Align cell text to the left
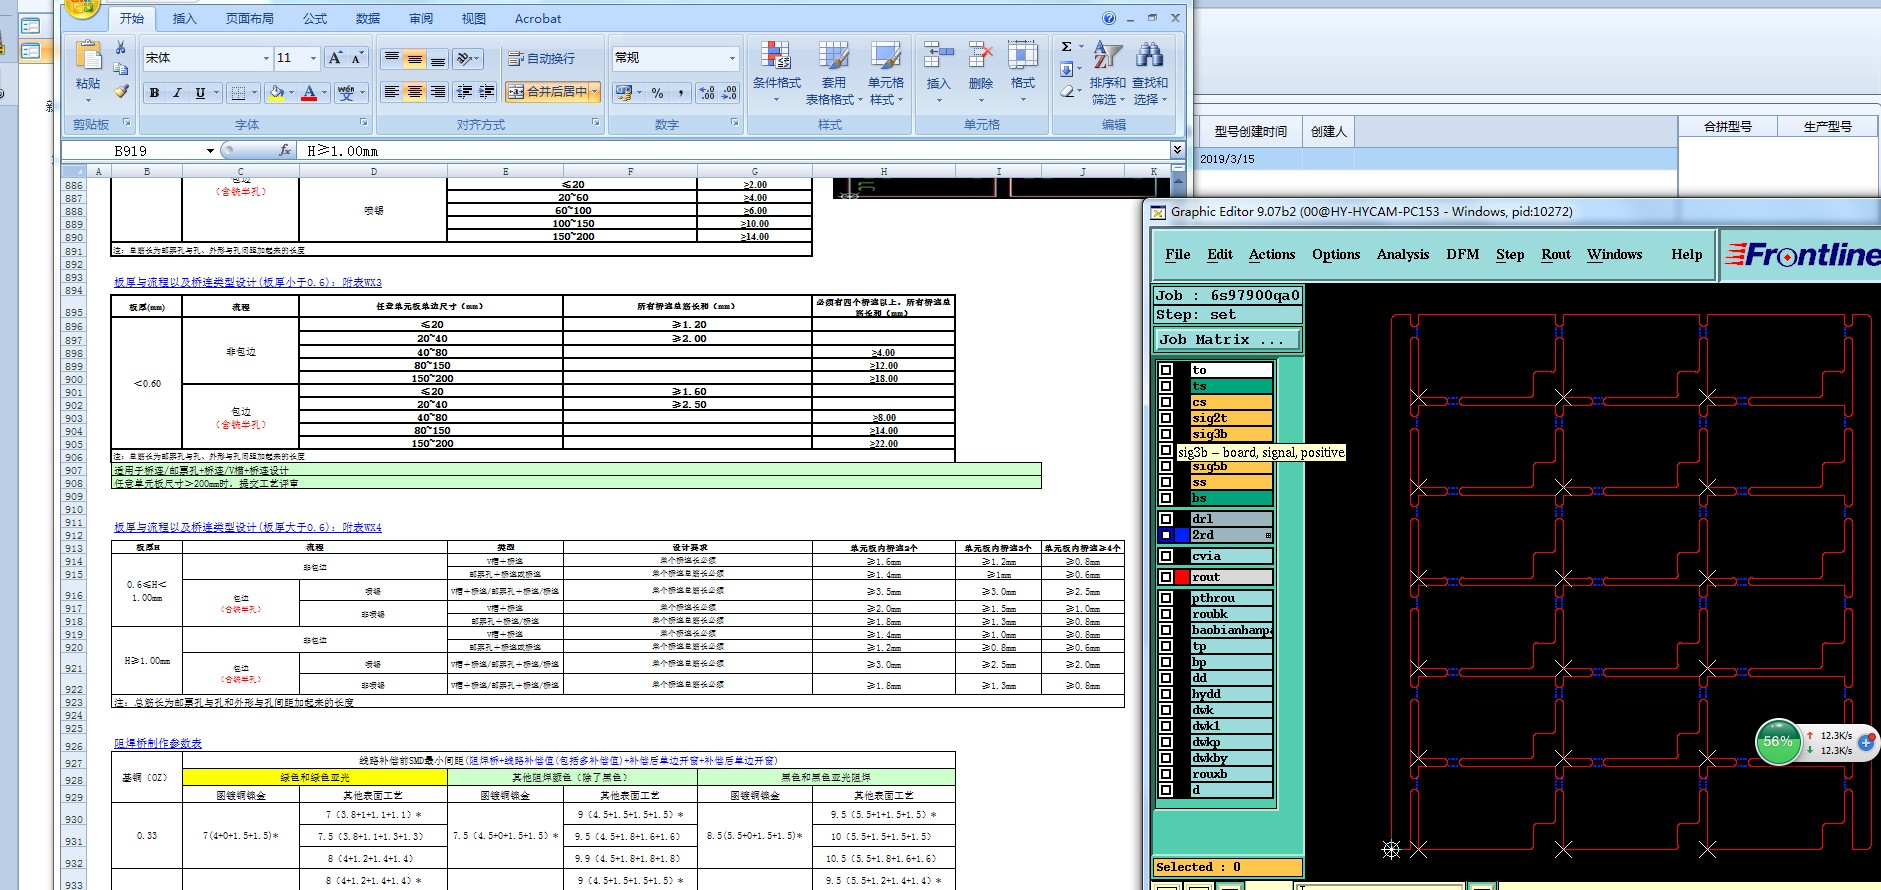Screen dimensions: 1881x890 (392, 91)
